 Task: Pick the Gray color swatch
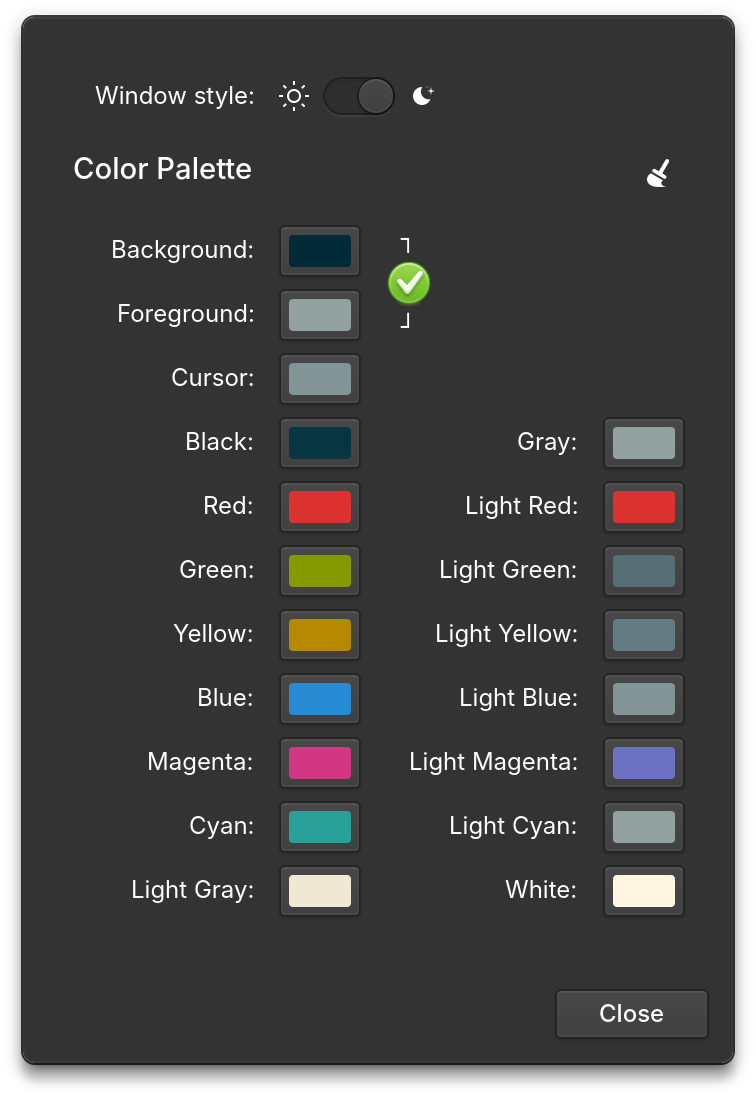coord(644,443)
